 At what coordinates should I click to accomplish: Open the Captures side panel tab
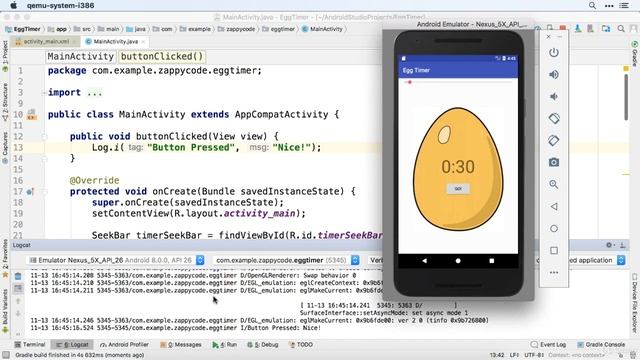tap(5, 147)
